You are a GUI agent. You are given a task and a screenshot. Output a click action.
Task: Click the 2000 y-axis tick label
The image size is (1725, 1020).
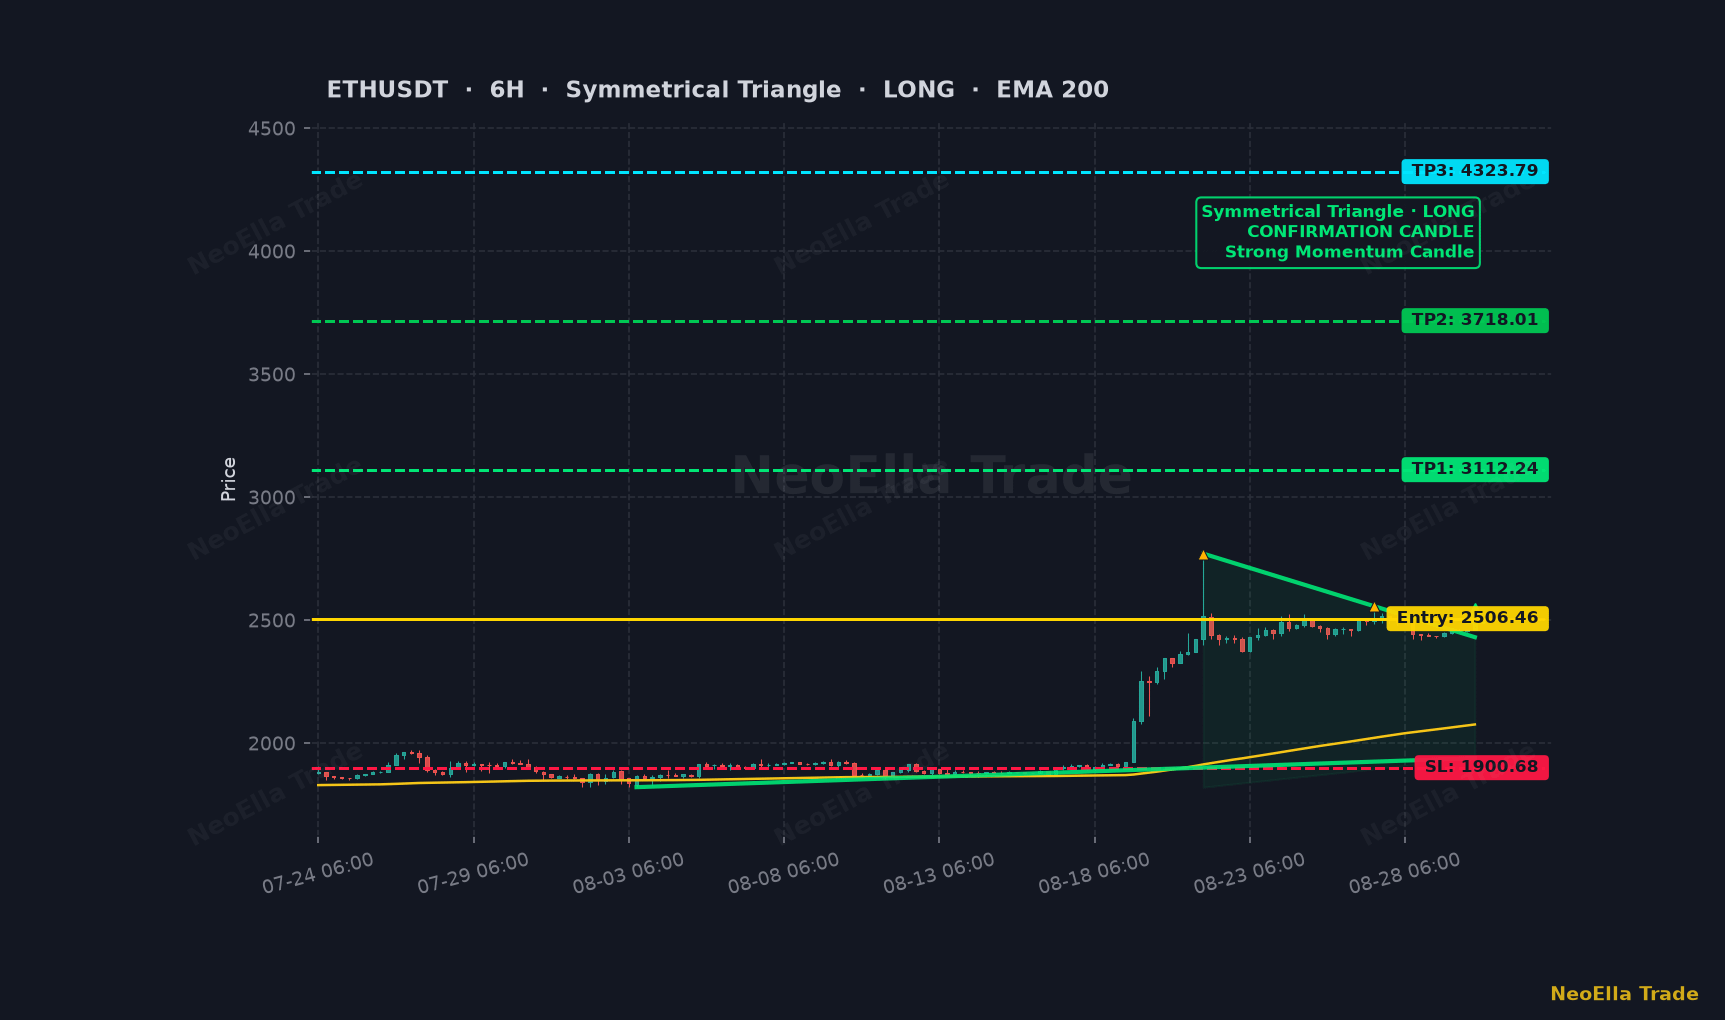coord(272,744)
